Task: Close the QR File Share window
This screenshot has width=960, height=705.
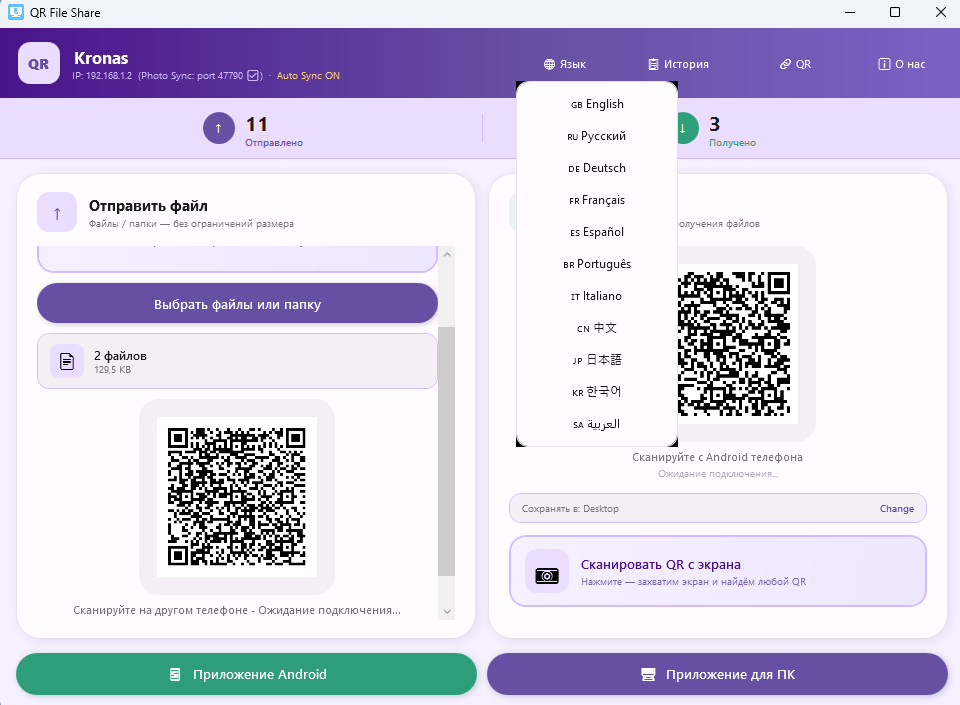Action: (941, 12)
